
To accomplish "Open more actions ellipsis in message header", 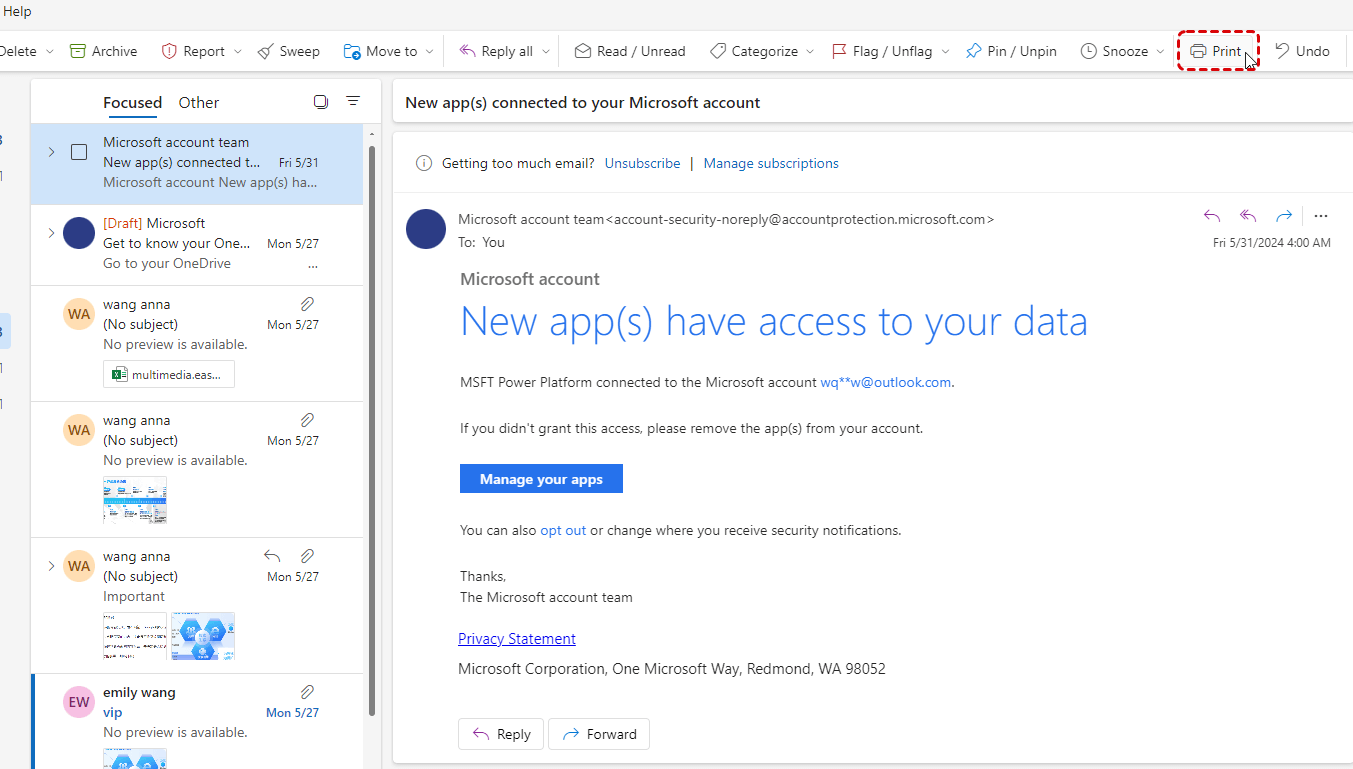I will coord(1321,216).
